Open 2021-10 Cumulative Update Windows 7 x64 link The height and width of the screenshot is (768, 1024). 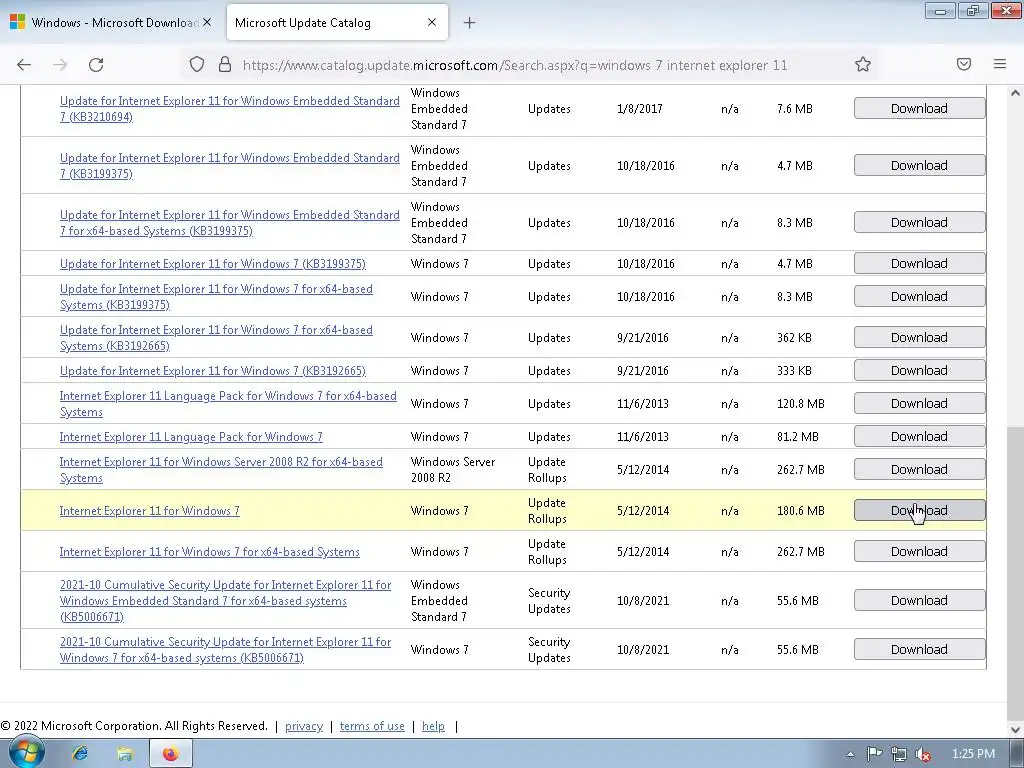point(225,650)
